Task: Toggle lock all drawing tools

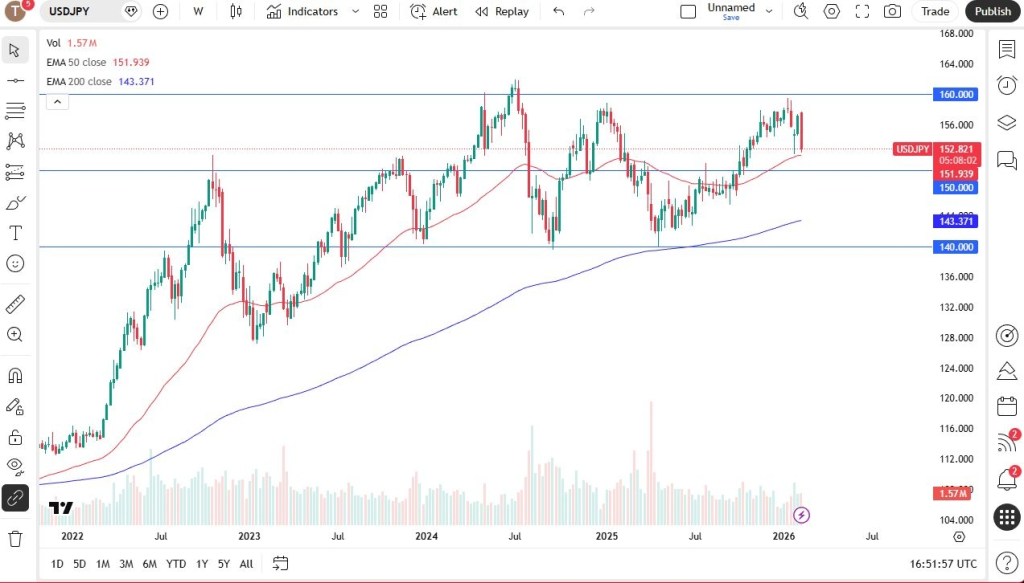Action: [15, 437]
